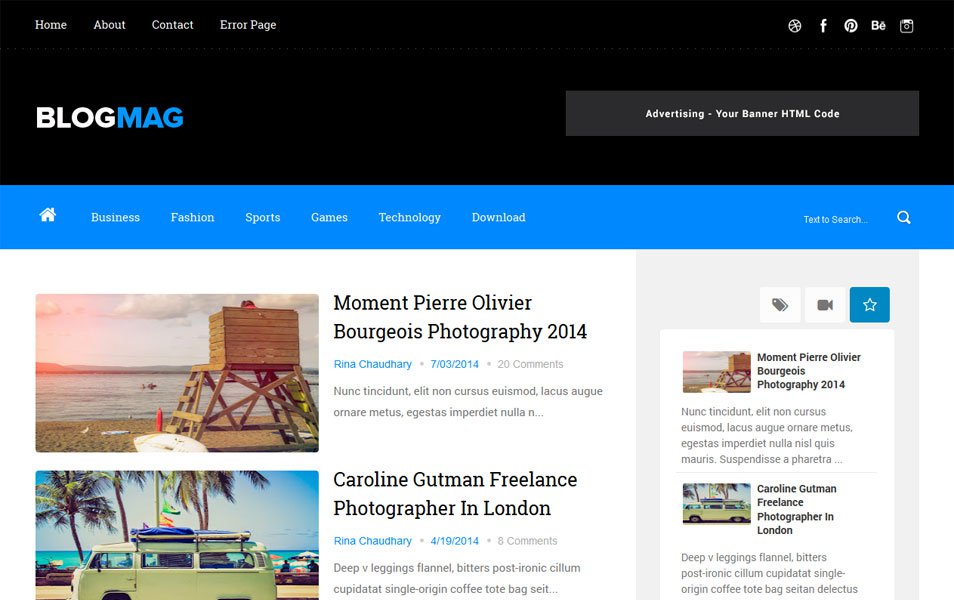The height and width of the screenshot is (600, 954).
Task: Click main excerpt 'Nunc tincidunt, elit non cursus'
Action: coord(468,402)
